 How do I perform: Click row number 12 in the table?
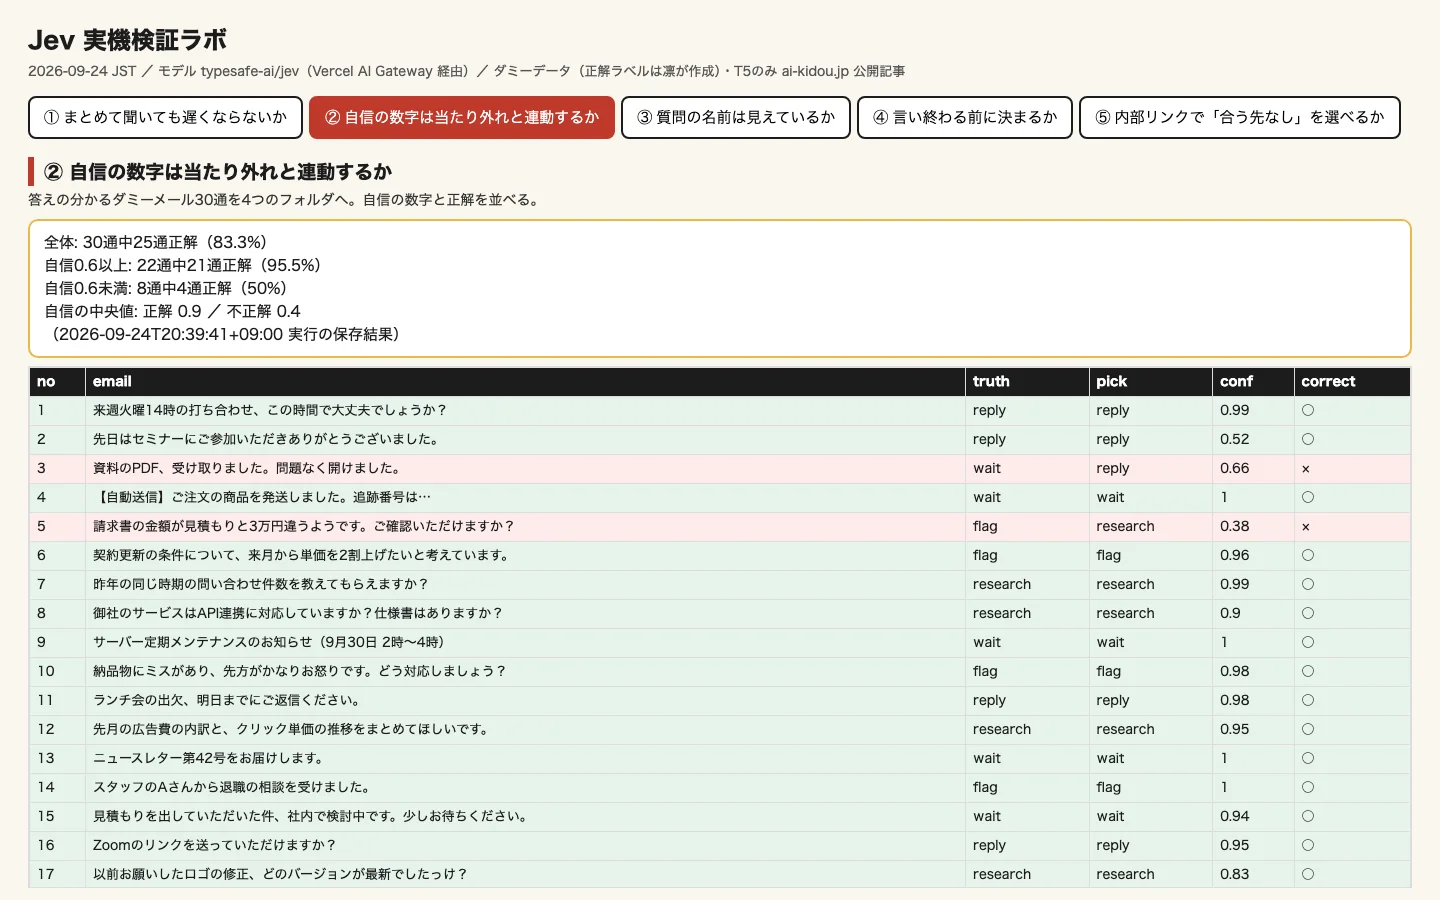point(46,729)
